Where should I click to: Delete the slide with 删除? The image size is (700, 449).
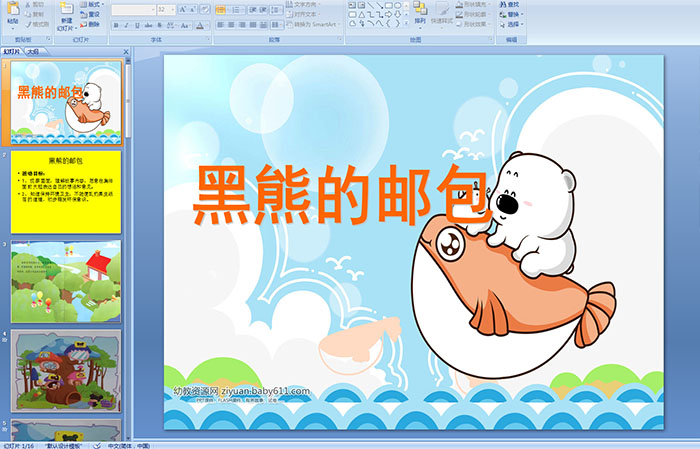pos(90,24)
